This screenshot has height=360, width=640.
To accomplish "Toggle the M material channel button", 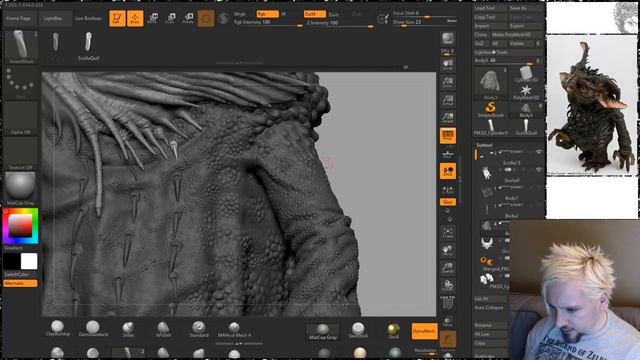I will pyautogui.click(x=284, y=14).
